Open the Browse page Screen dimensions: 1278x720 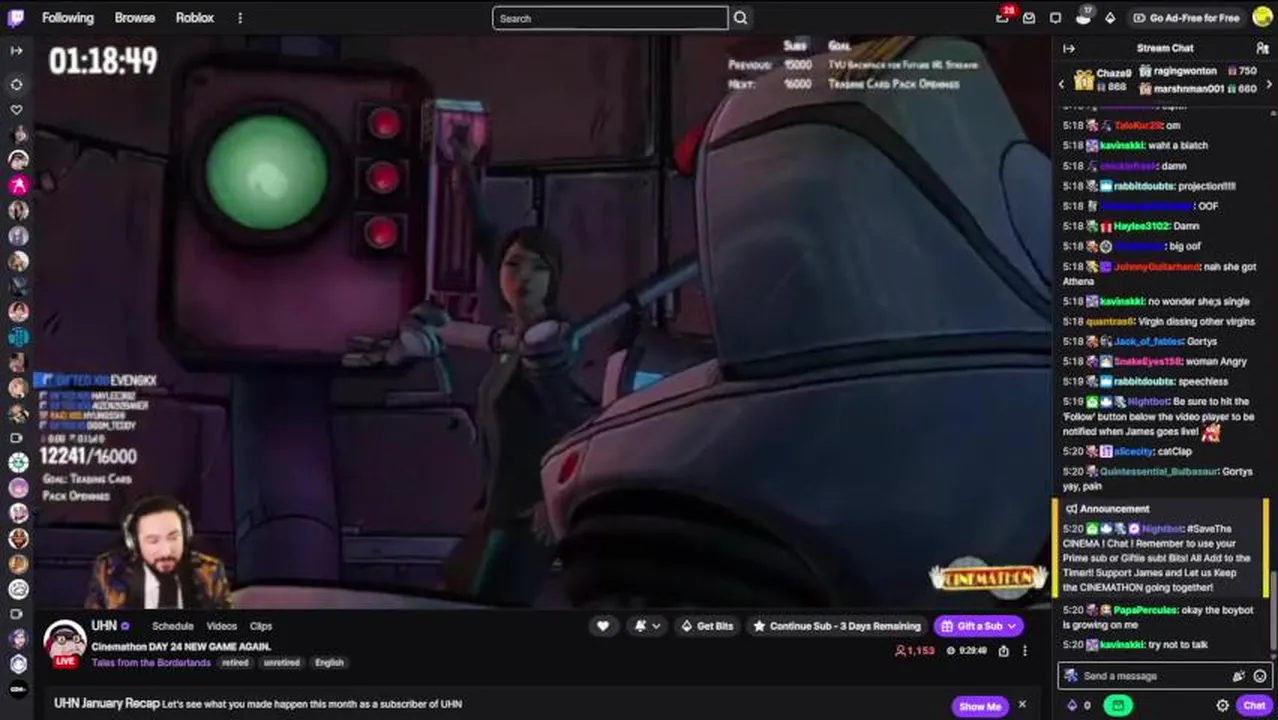tap(134, 18)
